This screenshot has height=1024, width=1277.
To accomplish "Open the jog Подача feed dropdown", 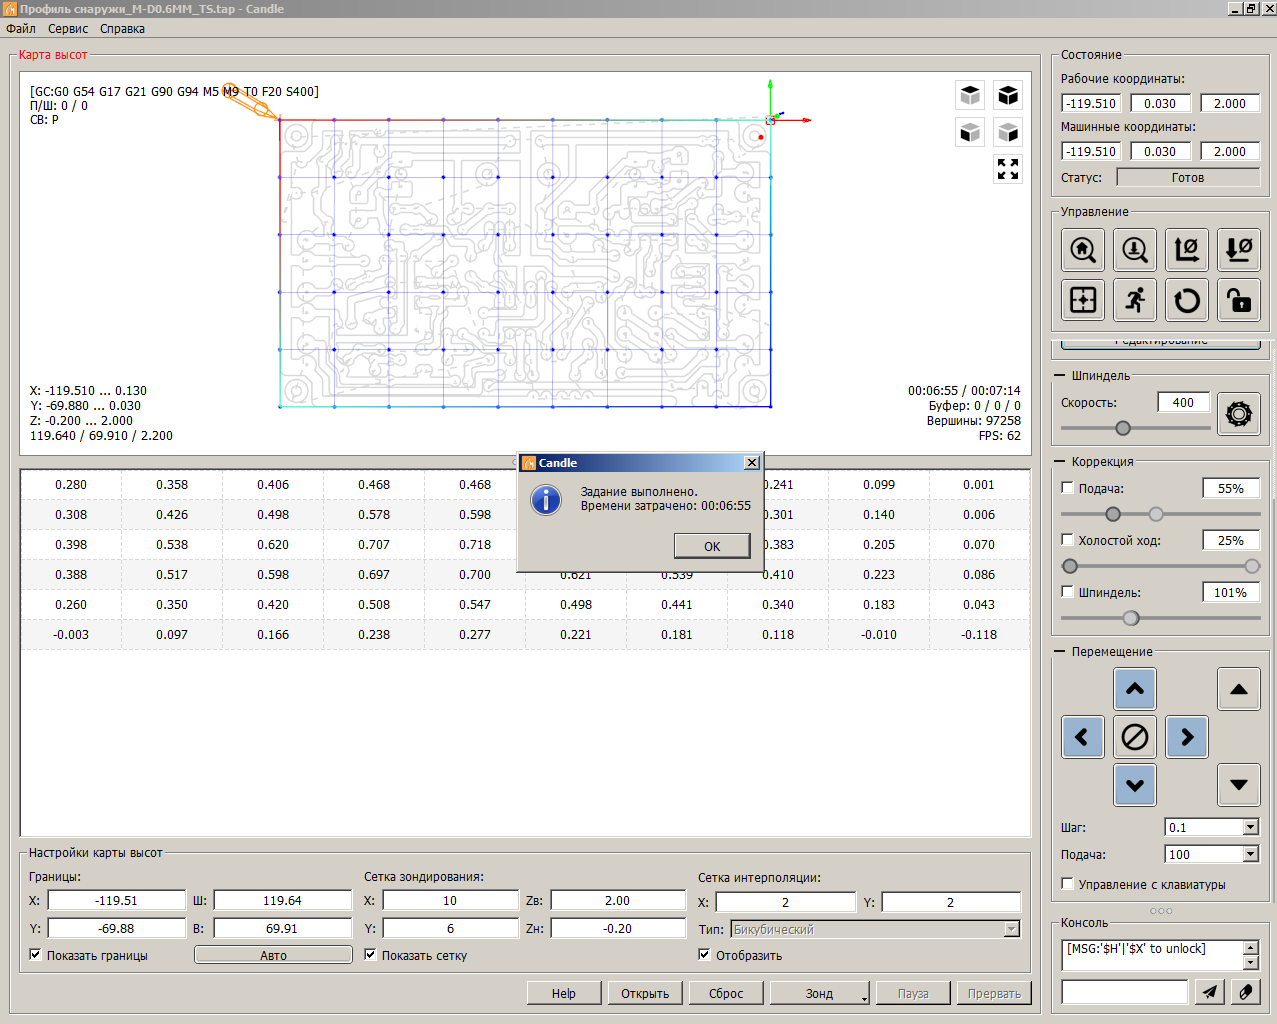I will tap(1250, 854).
